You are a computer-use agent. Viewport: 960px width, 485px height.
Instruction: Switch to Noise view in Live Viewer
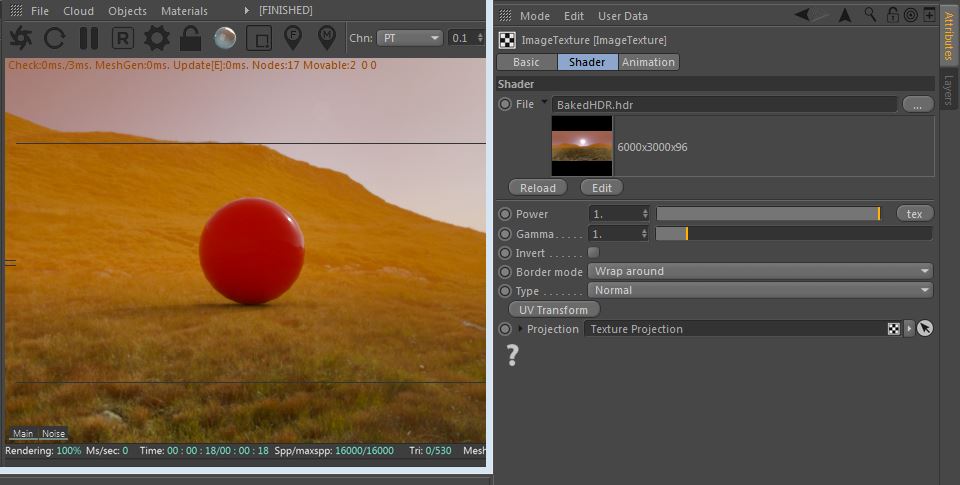(53, 434)
